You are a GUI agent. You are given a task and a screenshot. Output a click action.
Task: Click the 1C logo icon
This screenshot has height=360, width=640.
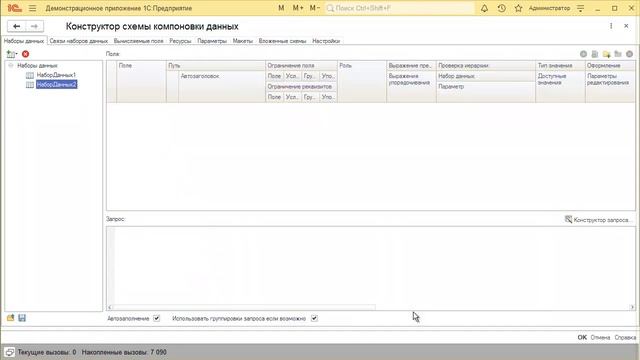point(14,8)
